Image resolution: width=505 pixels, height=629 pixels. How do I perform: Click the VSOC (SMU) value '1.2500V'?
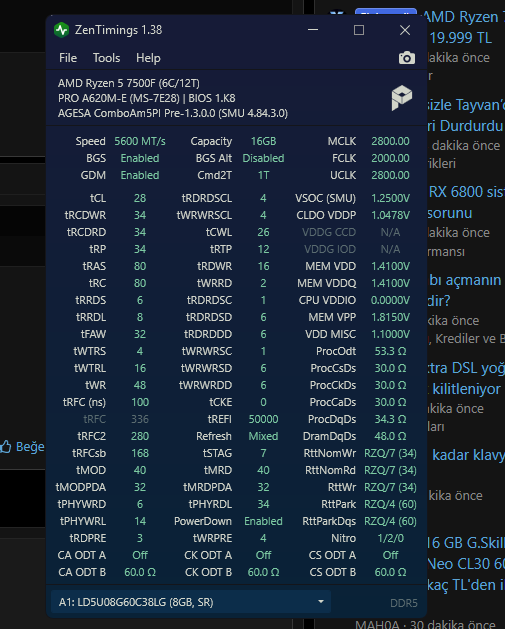click(x=390, y=198)
